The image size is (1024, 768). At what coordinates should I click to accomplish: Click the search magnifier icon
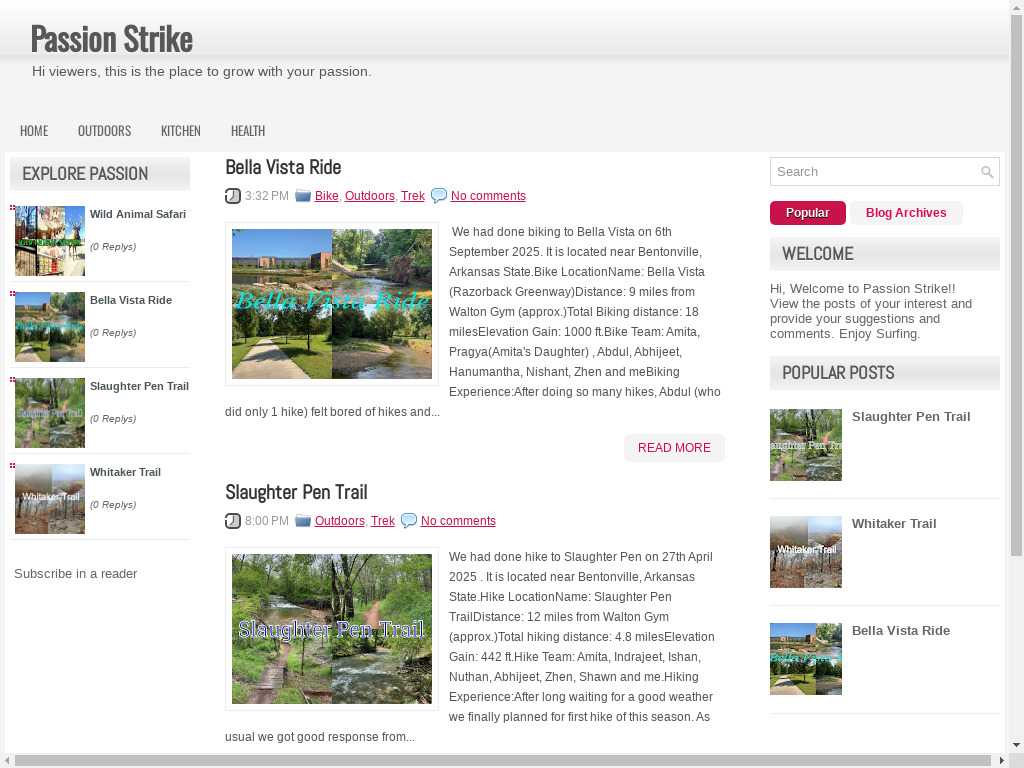point(987,172)
